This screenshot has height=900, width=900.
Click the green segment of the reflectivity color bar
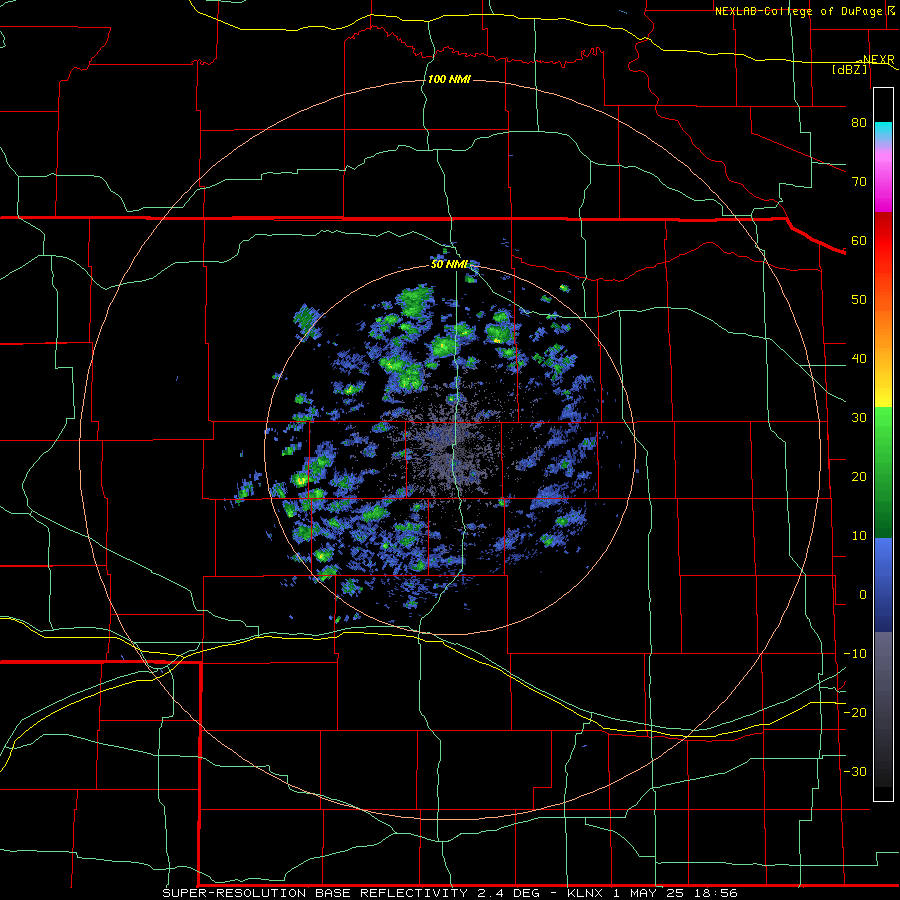(x=883, y=472)
